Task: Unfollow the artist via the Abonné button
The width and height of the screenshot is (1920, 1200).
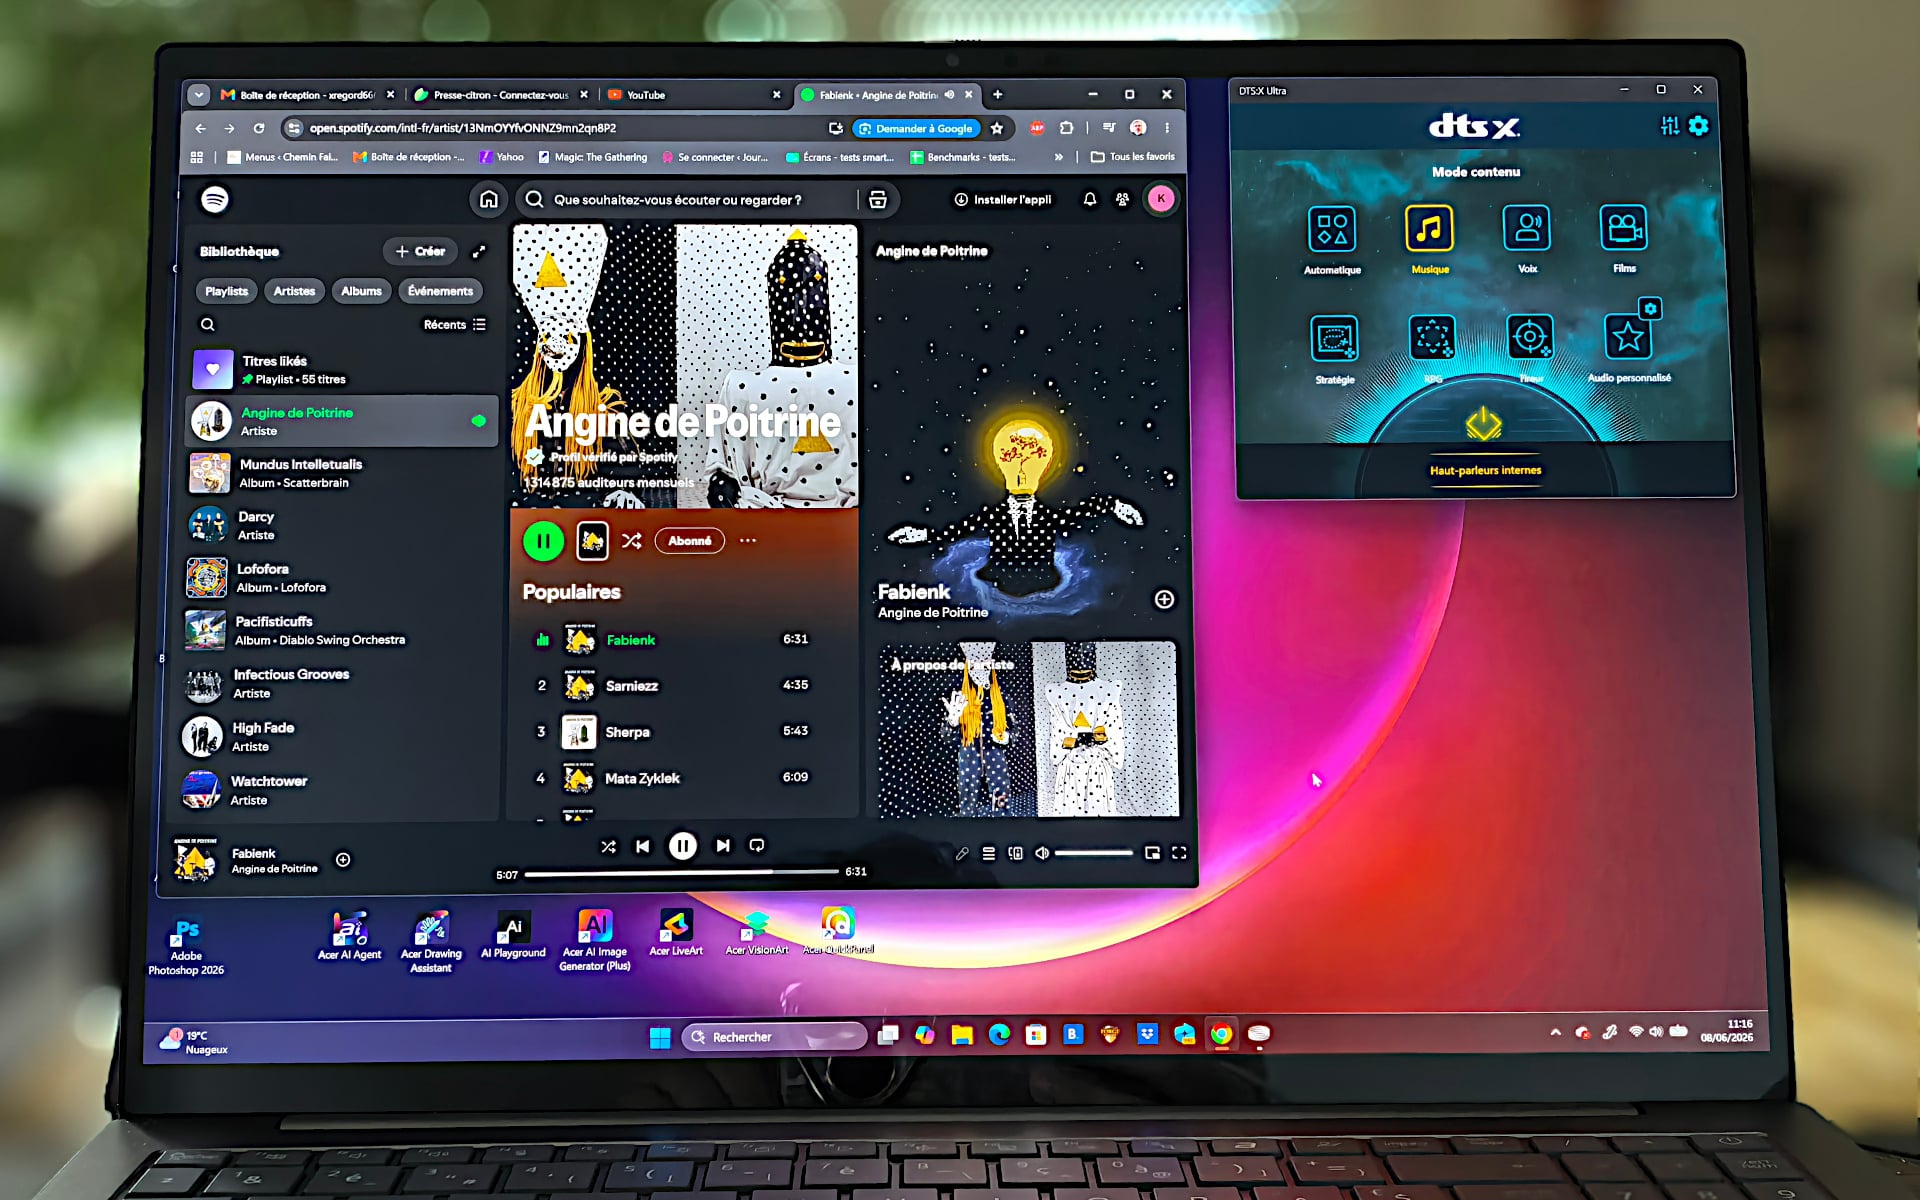Action: click(x=690, y=541)
